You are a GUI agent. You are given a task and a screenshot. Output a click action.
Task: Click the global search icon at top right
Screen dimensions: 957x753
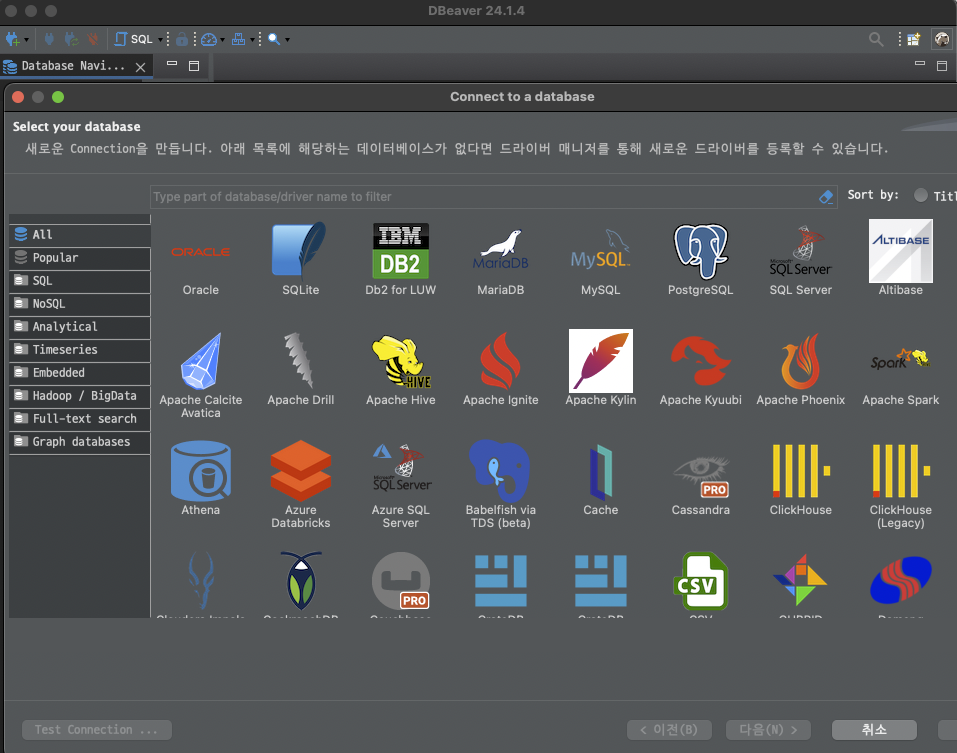876,40
